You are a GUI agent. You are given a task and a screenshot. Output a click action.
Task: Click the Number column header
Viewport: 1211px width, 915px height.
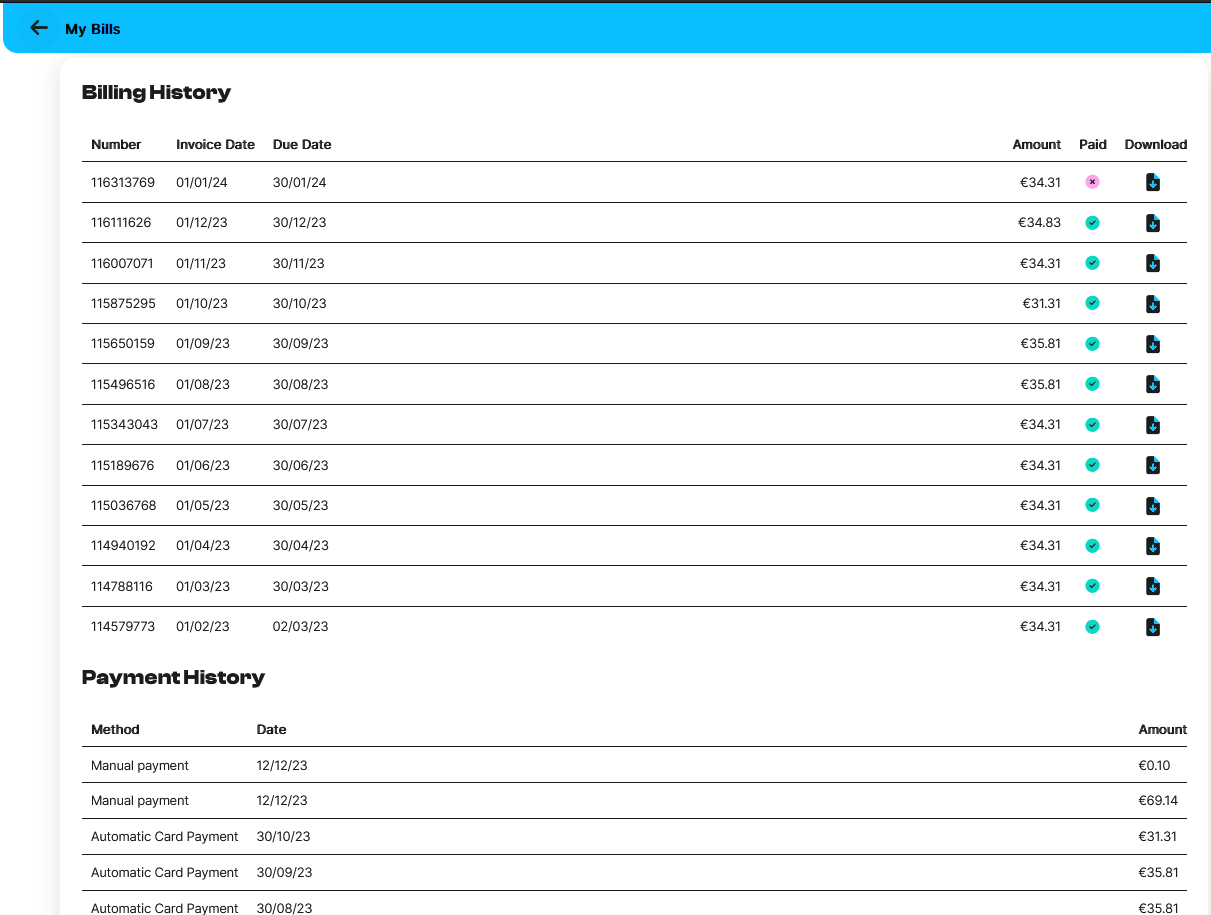click(116, 144)
